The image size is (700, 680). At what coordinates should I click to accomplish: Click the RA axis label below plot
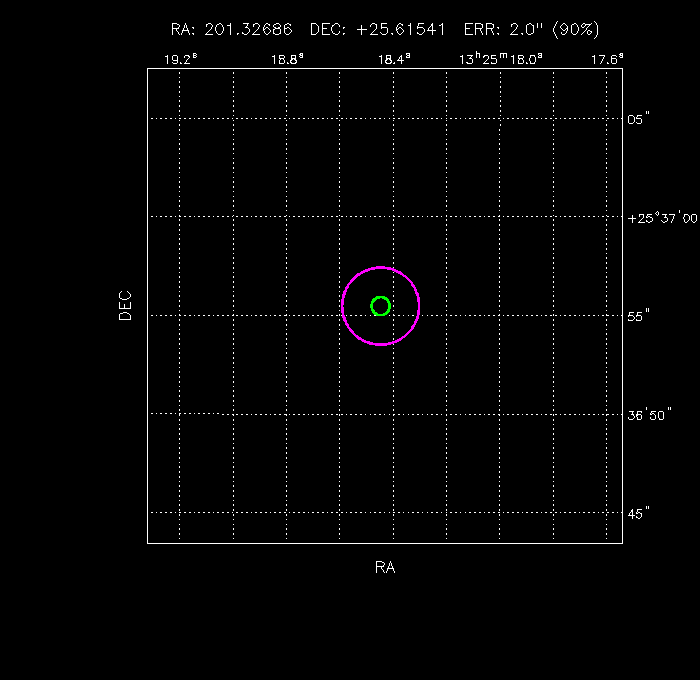point(384,568)
